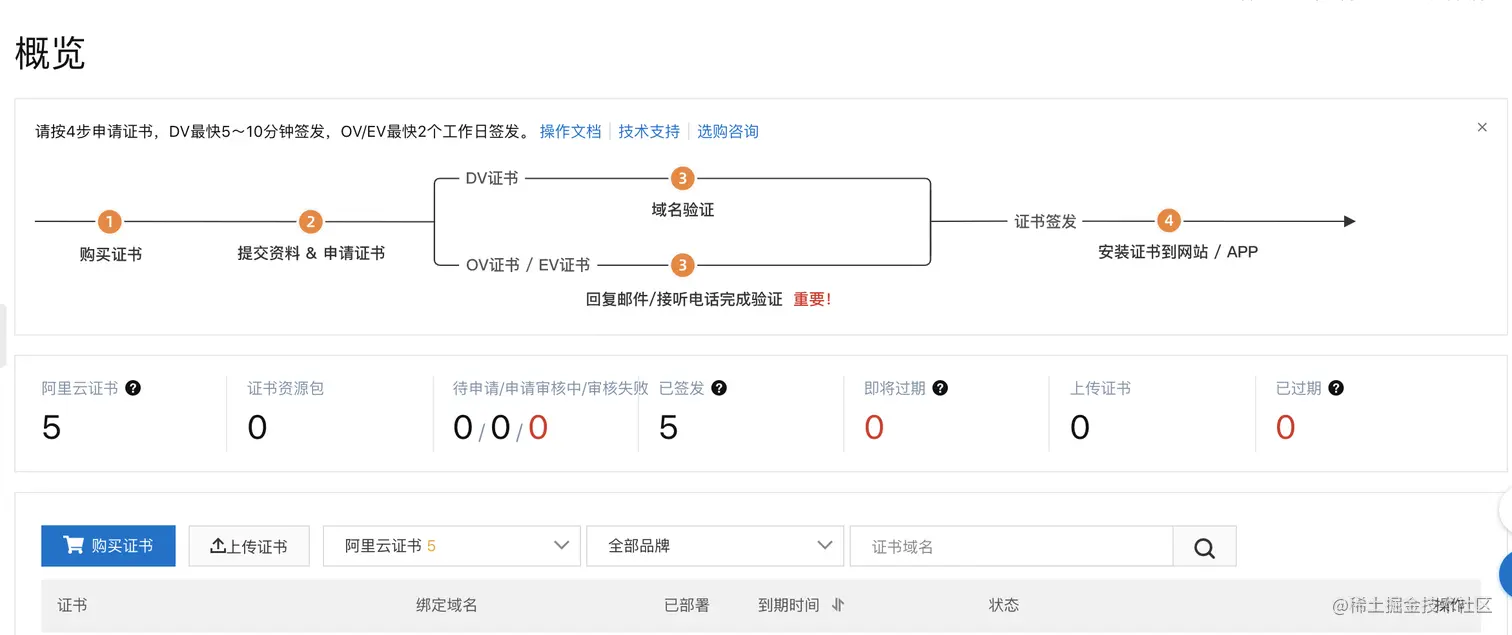Click the help icon next to 已过期
Image resolution: width=1512 pixels, height=635 pixels.
pyautogui.click(x=1336, y=388)
